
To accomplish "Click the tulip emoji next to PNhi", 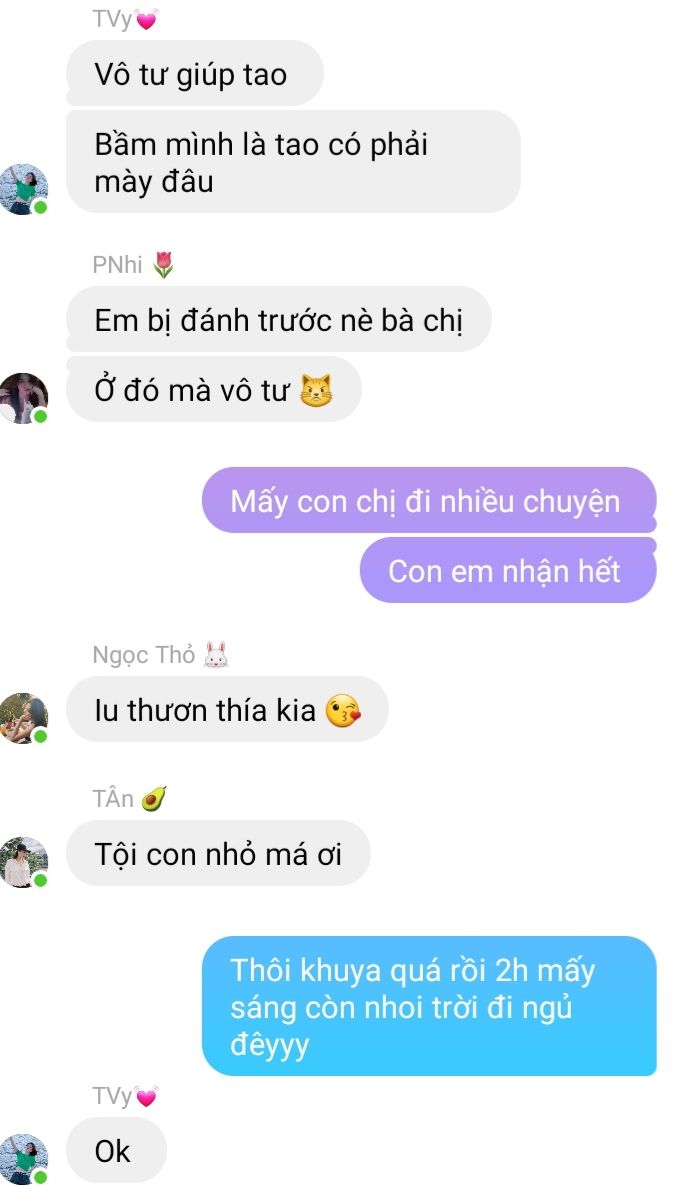I will (163, 265).
